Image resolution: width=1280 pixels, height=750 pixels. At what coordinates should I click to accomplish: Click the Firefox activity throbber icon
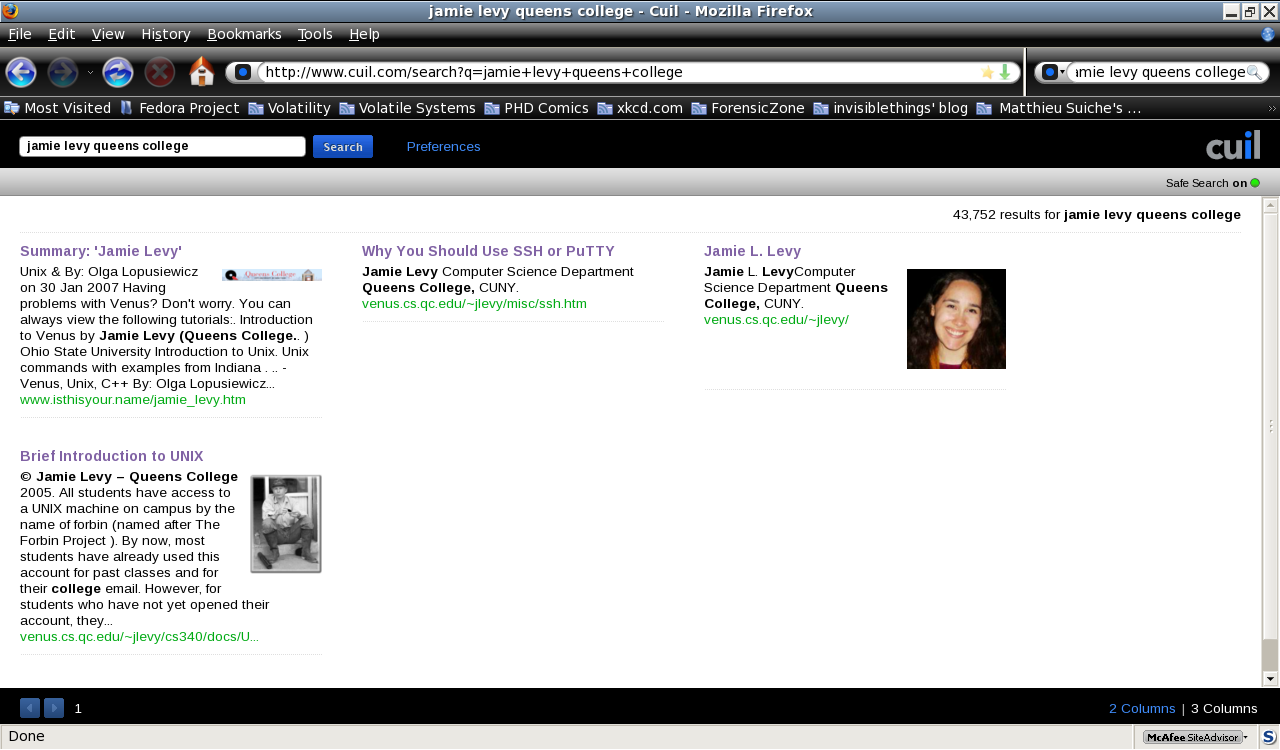click(x=1268, y=34)
